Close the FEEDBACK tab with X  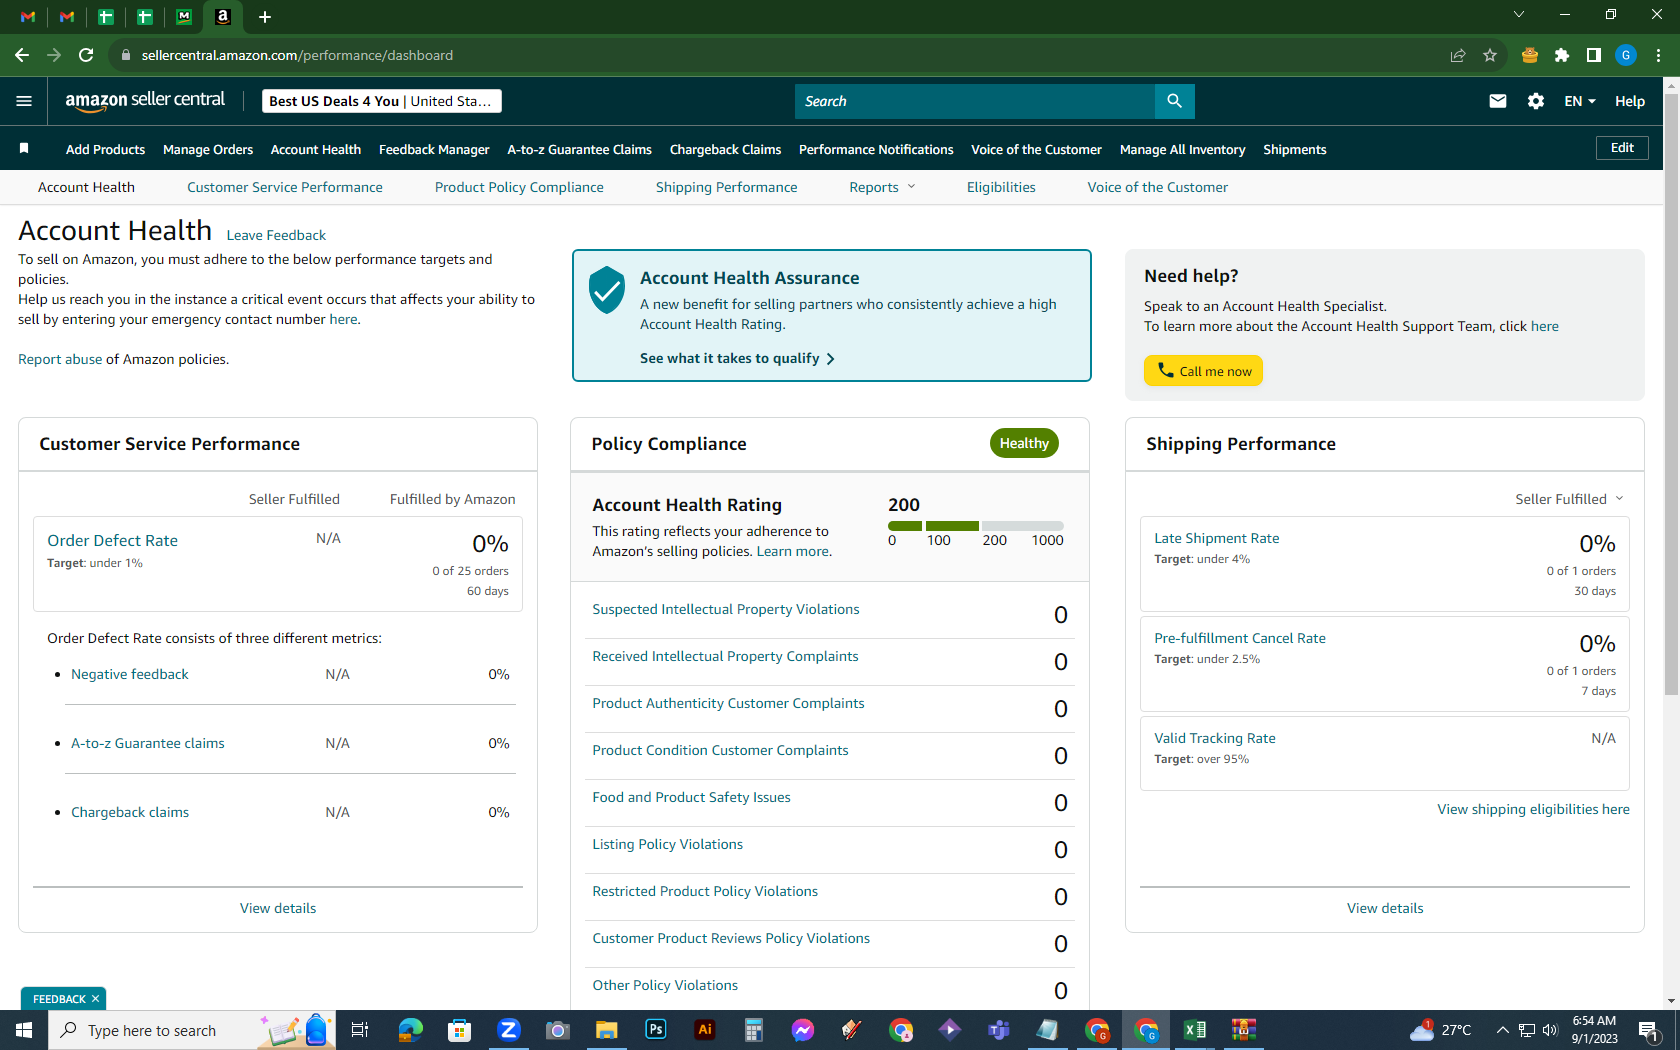[95, 999]
